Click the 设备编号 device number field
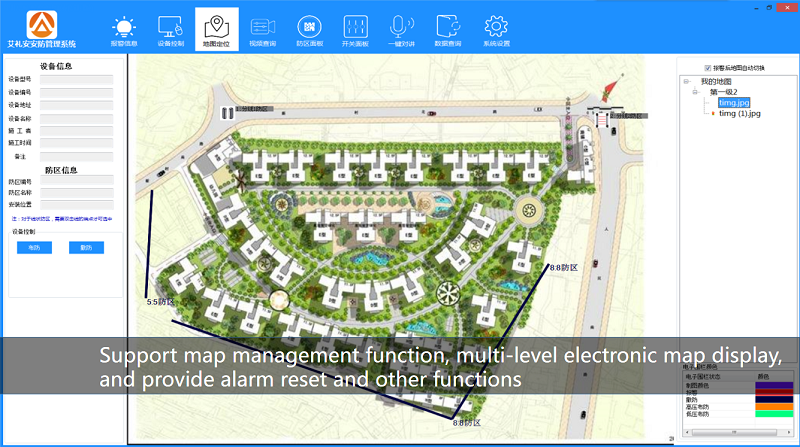The image size is (800, 447). click(77, 92)
